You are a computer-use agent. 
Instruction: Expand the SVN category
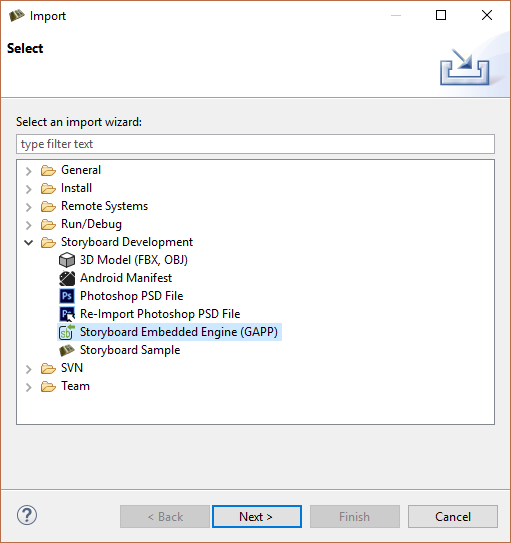29,368
